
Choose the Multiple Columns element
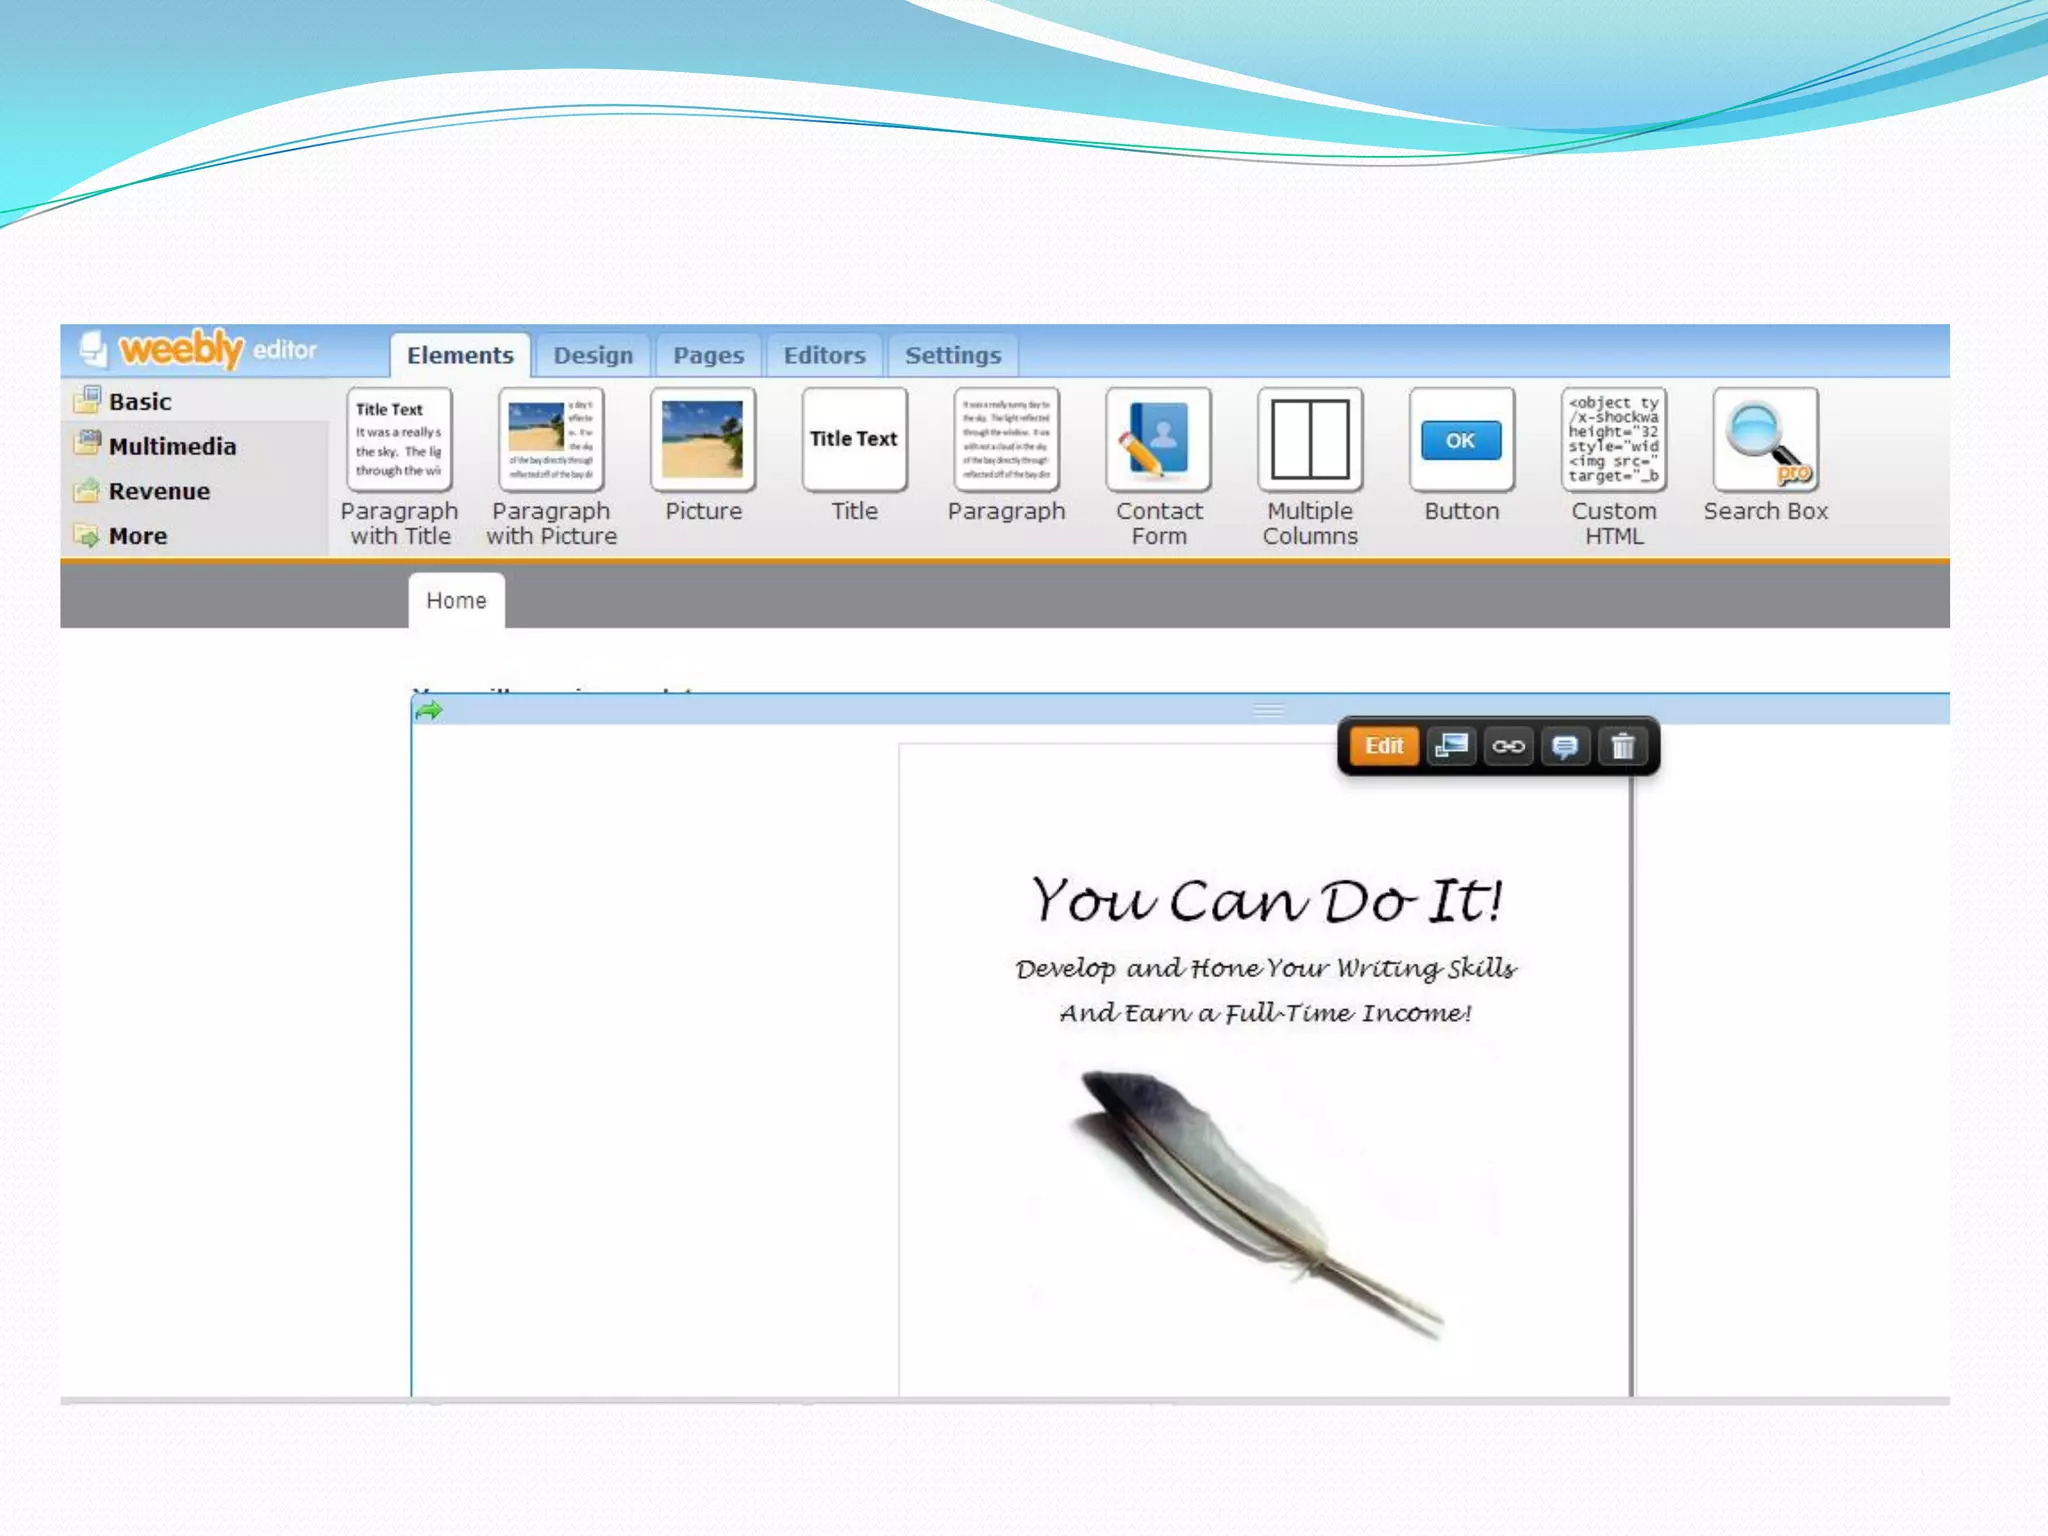click(x=1310, y=440)
